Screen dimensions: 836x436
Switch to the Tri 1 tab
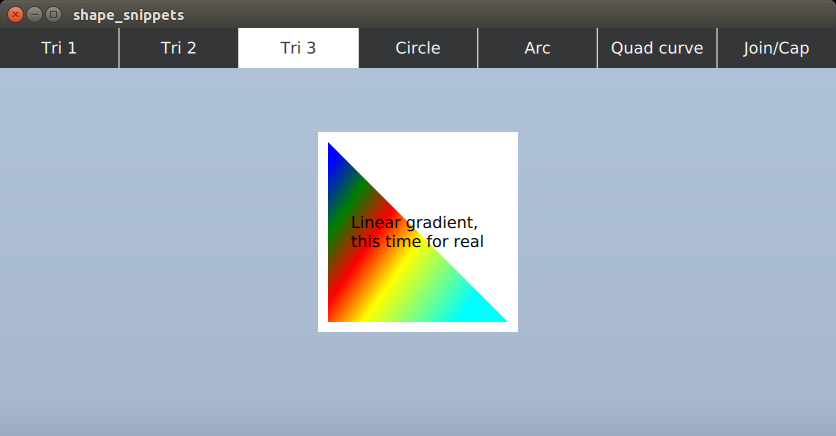(59, 48)
